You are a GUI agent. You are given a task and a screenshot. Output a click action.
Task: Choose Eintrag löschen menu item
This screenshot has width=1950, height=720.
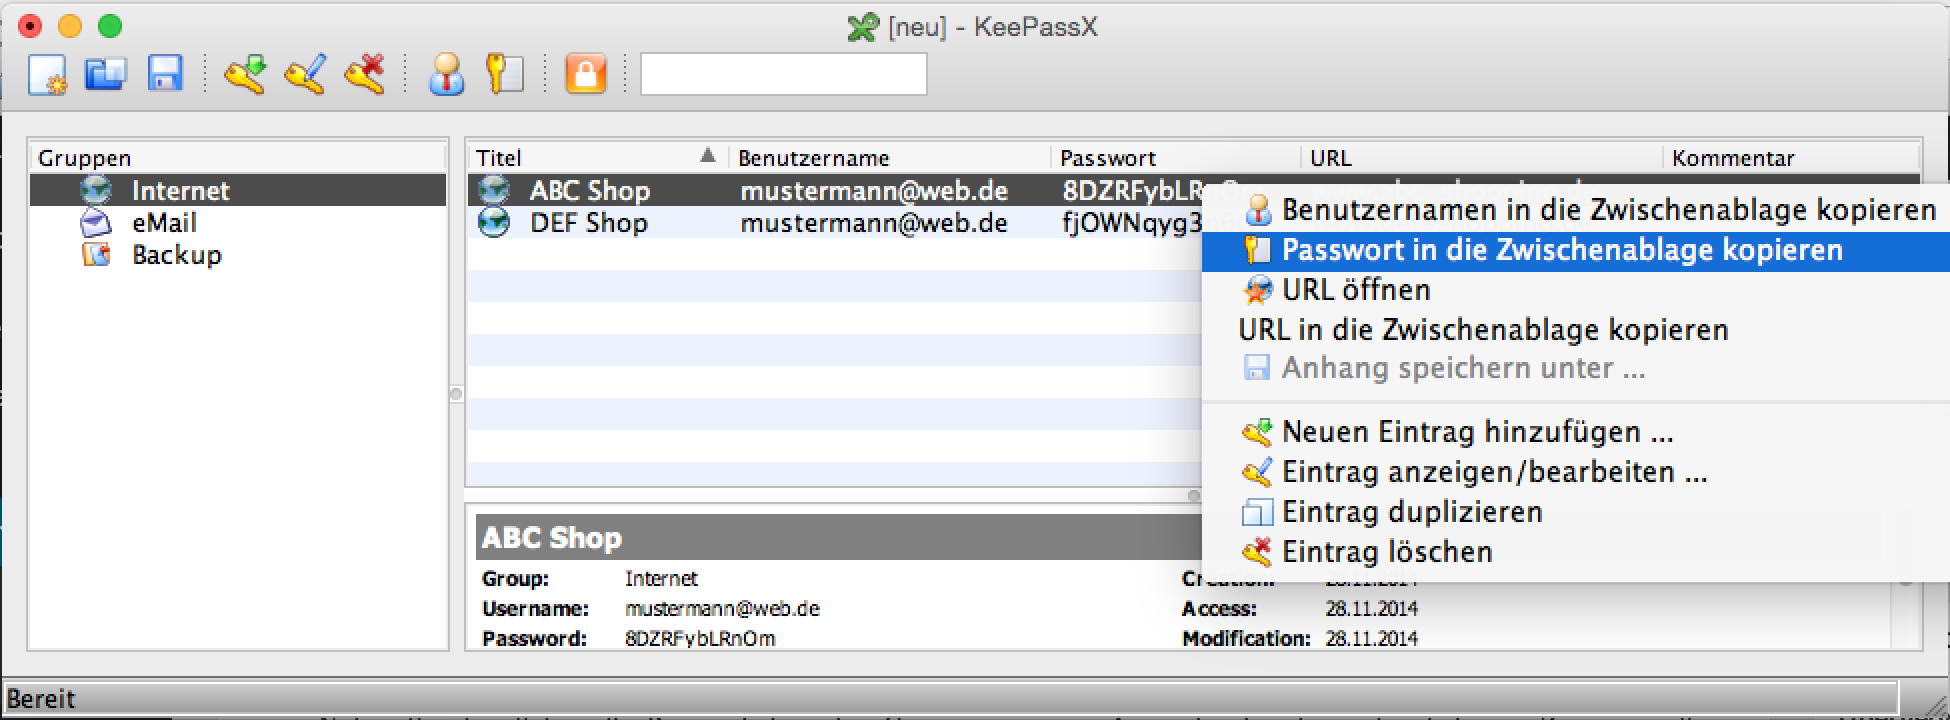tap(1576, 552)
